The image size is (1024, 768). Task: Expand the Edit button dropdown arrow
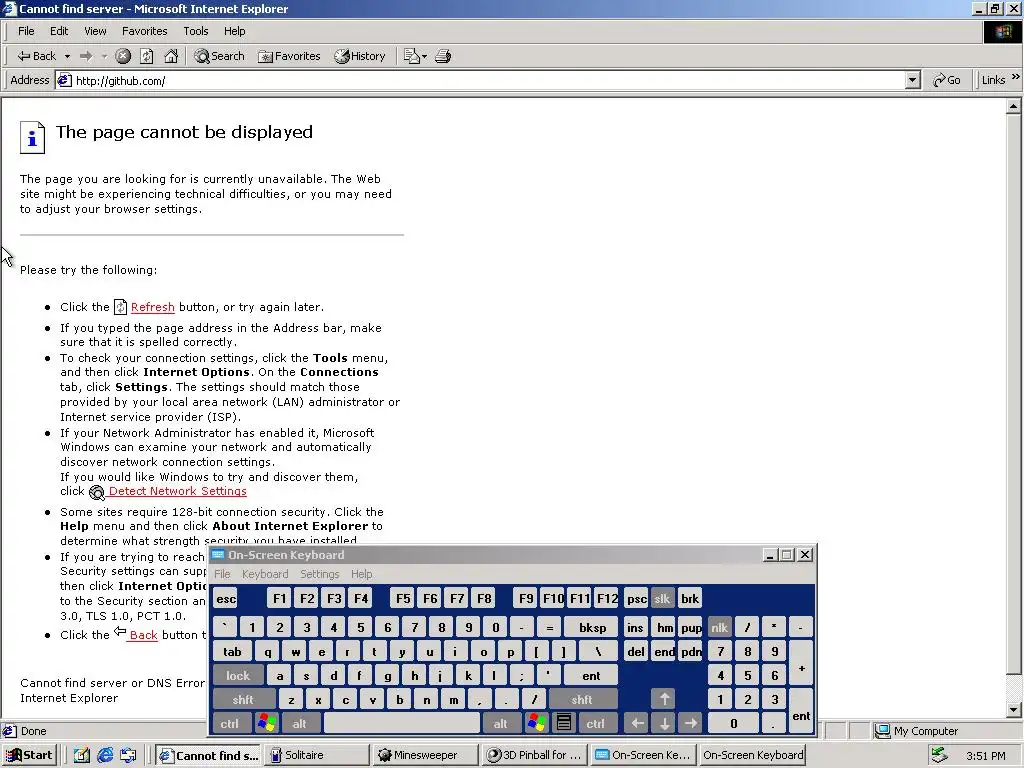point(424,56)
